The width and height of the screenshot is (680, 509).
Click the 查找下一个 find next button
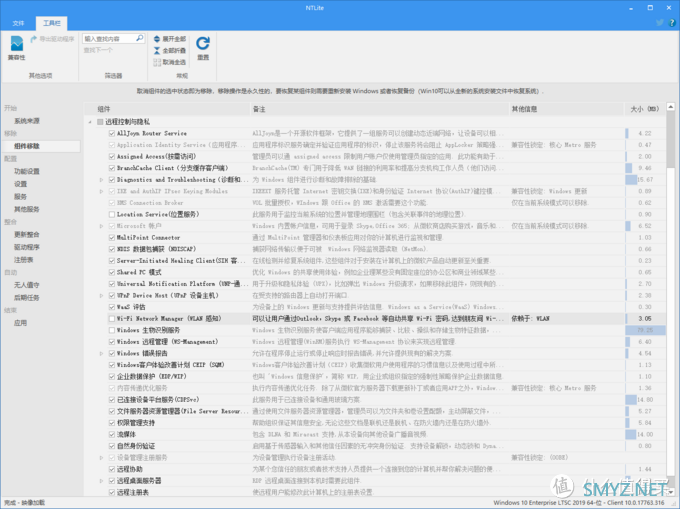pos(98,50)
